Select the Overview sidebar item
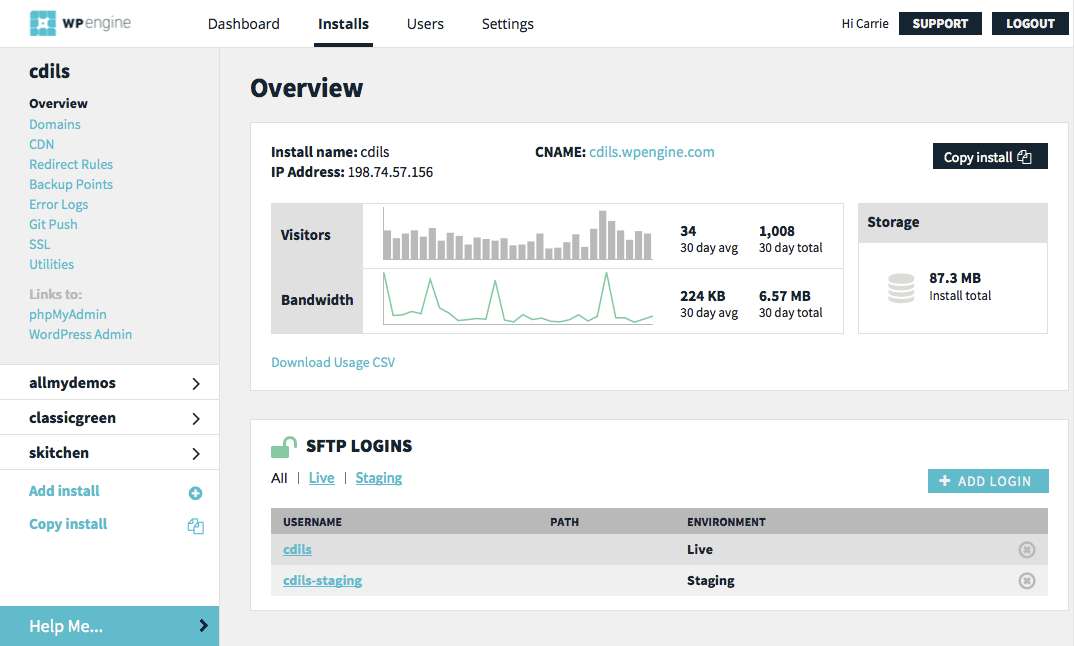Image resolution: width=1074 pixels, height=646 pixels. pos(58,103)
